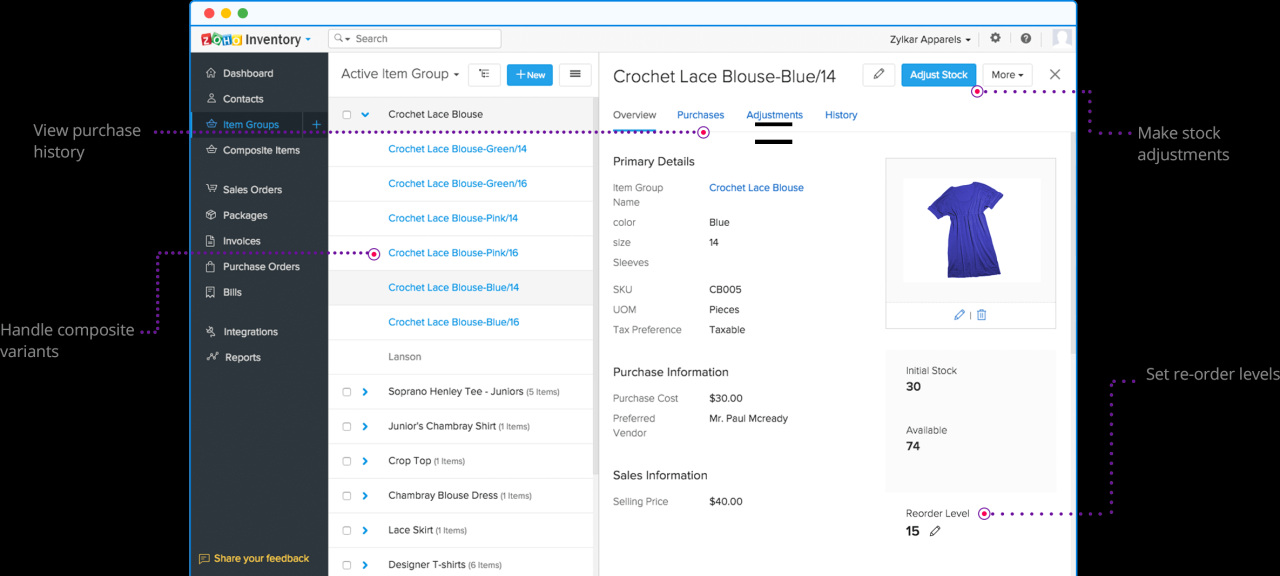Screen dimensions: 1280x576
Task: Open Zoho Inventory settings gear
Action: (994, 37)
